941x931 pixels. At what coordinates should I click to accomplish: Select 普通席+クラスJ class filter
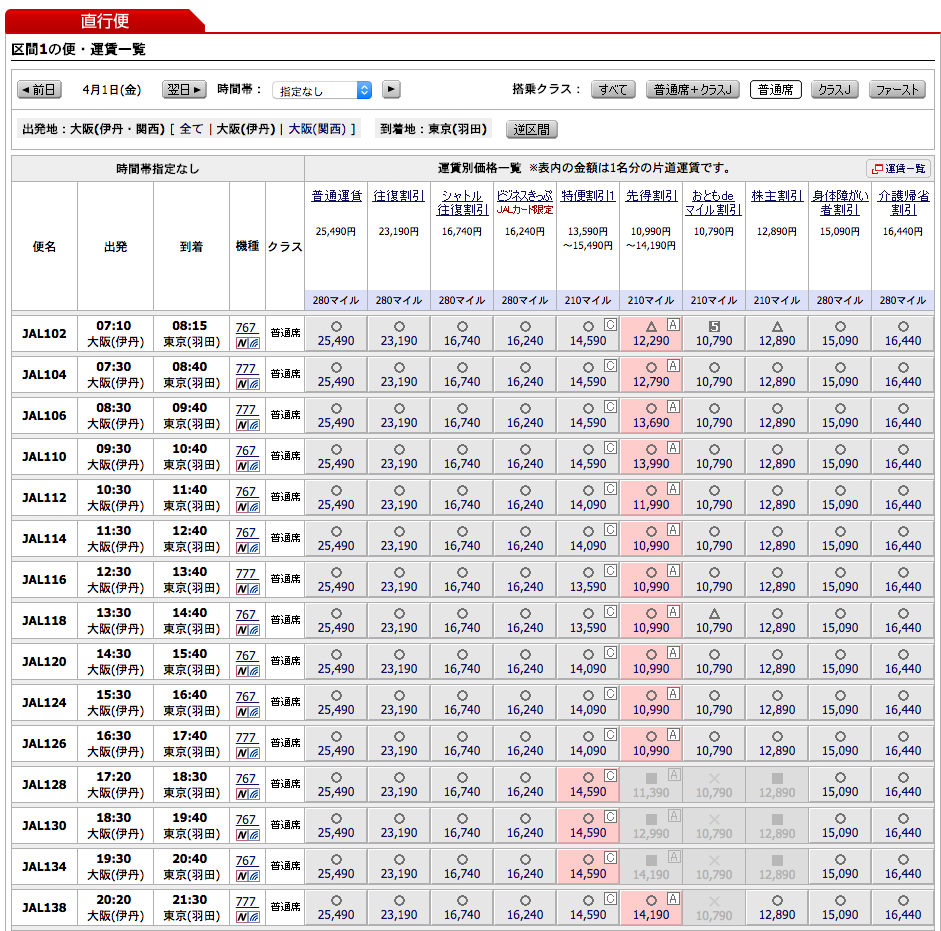[x=693, y=90]
